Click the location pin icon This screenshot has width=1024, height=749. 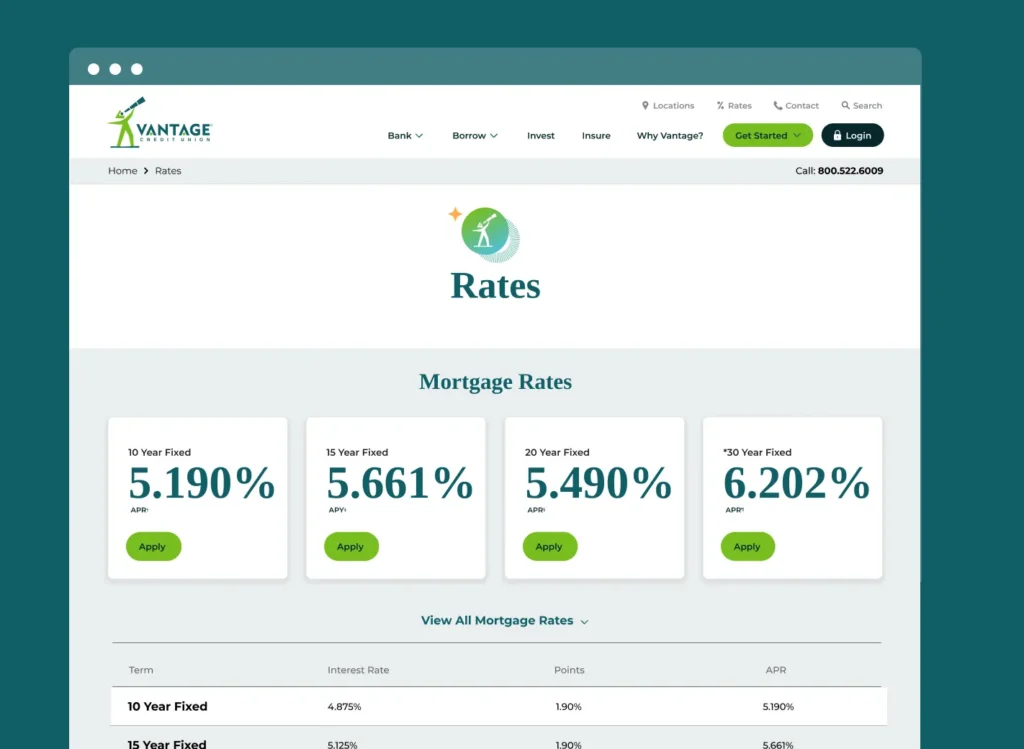pyautogui.click(x=645, y=105)
